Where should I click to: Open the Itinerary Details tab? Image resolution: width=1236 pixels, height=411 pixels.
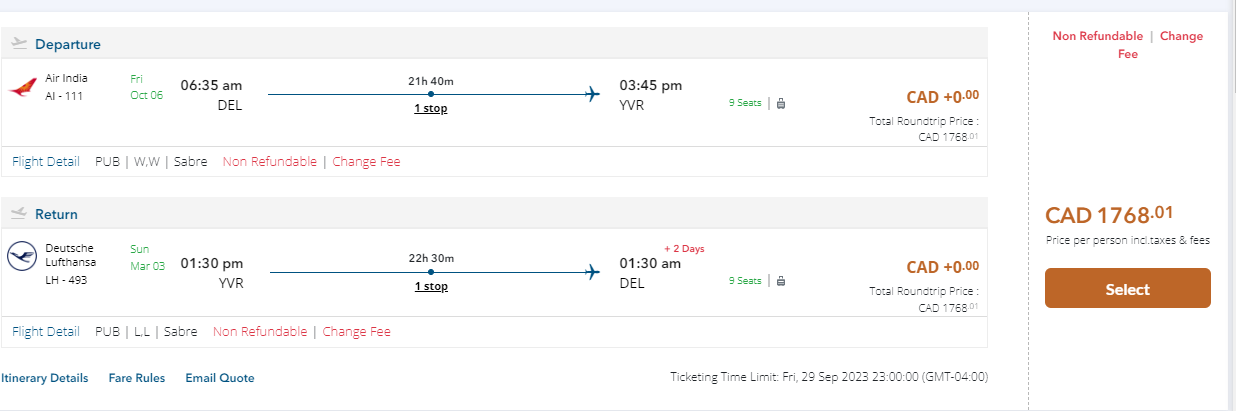(45, 378)
